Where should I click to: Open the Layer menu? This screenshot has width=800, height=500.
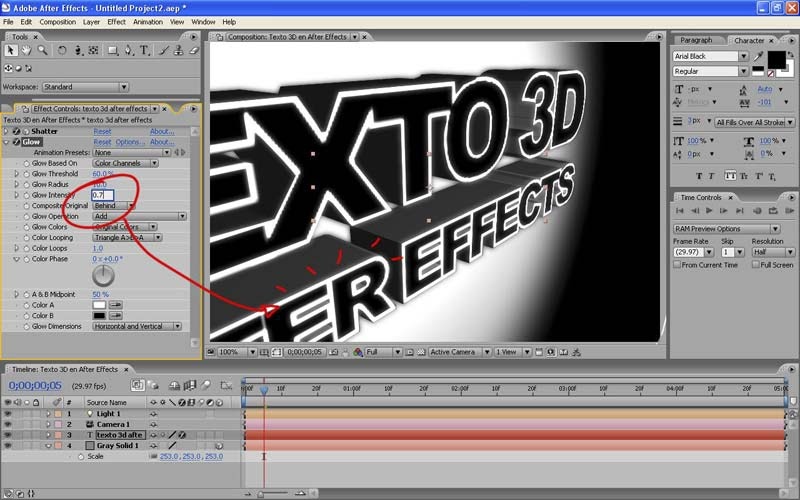point(91,22)
